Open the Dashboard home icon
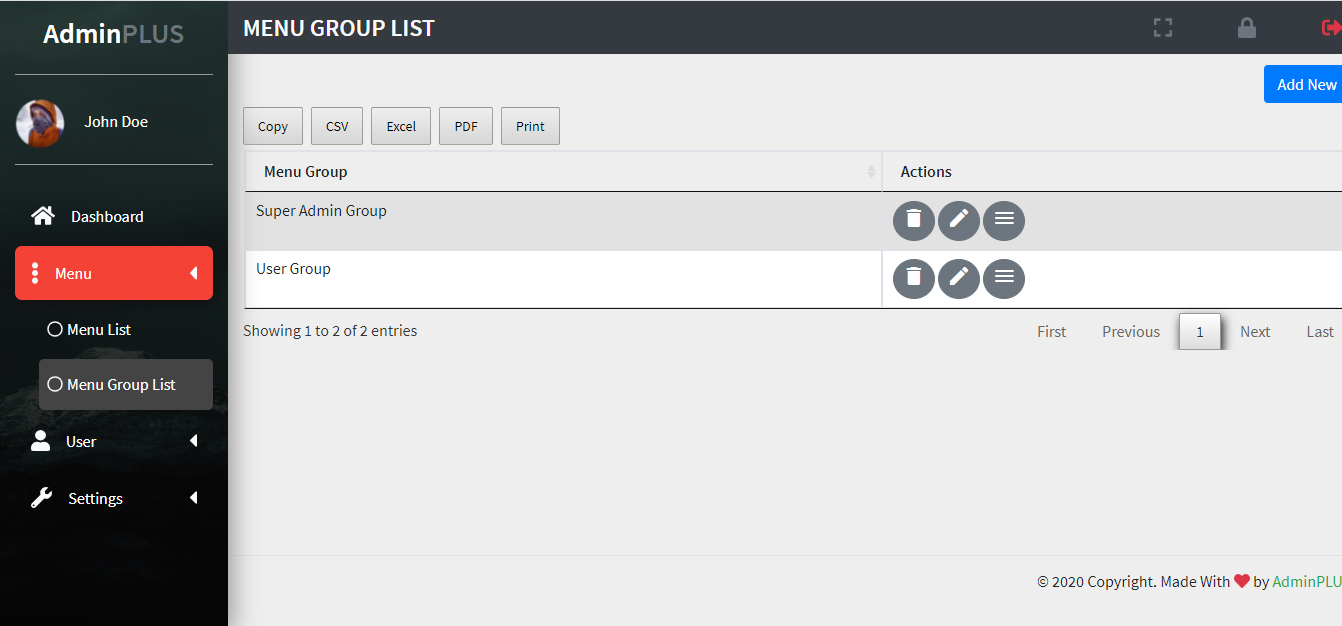Screen dimensions: 1342x626 [x=41, y=215]
